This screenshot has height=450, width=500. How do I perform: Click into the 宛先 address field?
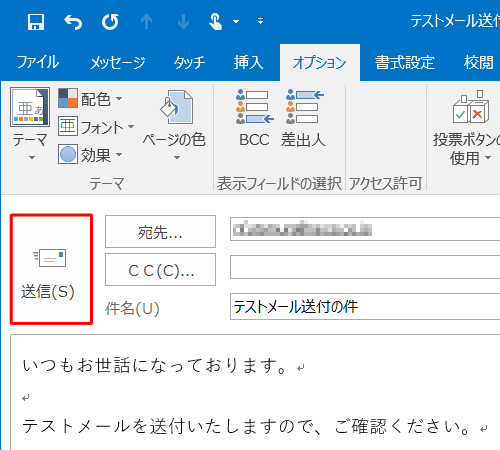(365, 229)
